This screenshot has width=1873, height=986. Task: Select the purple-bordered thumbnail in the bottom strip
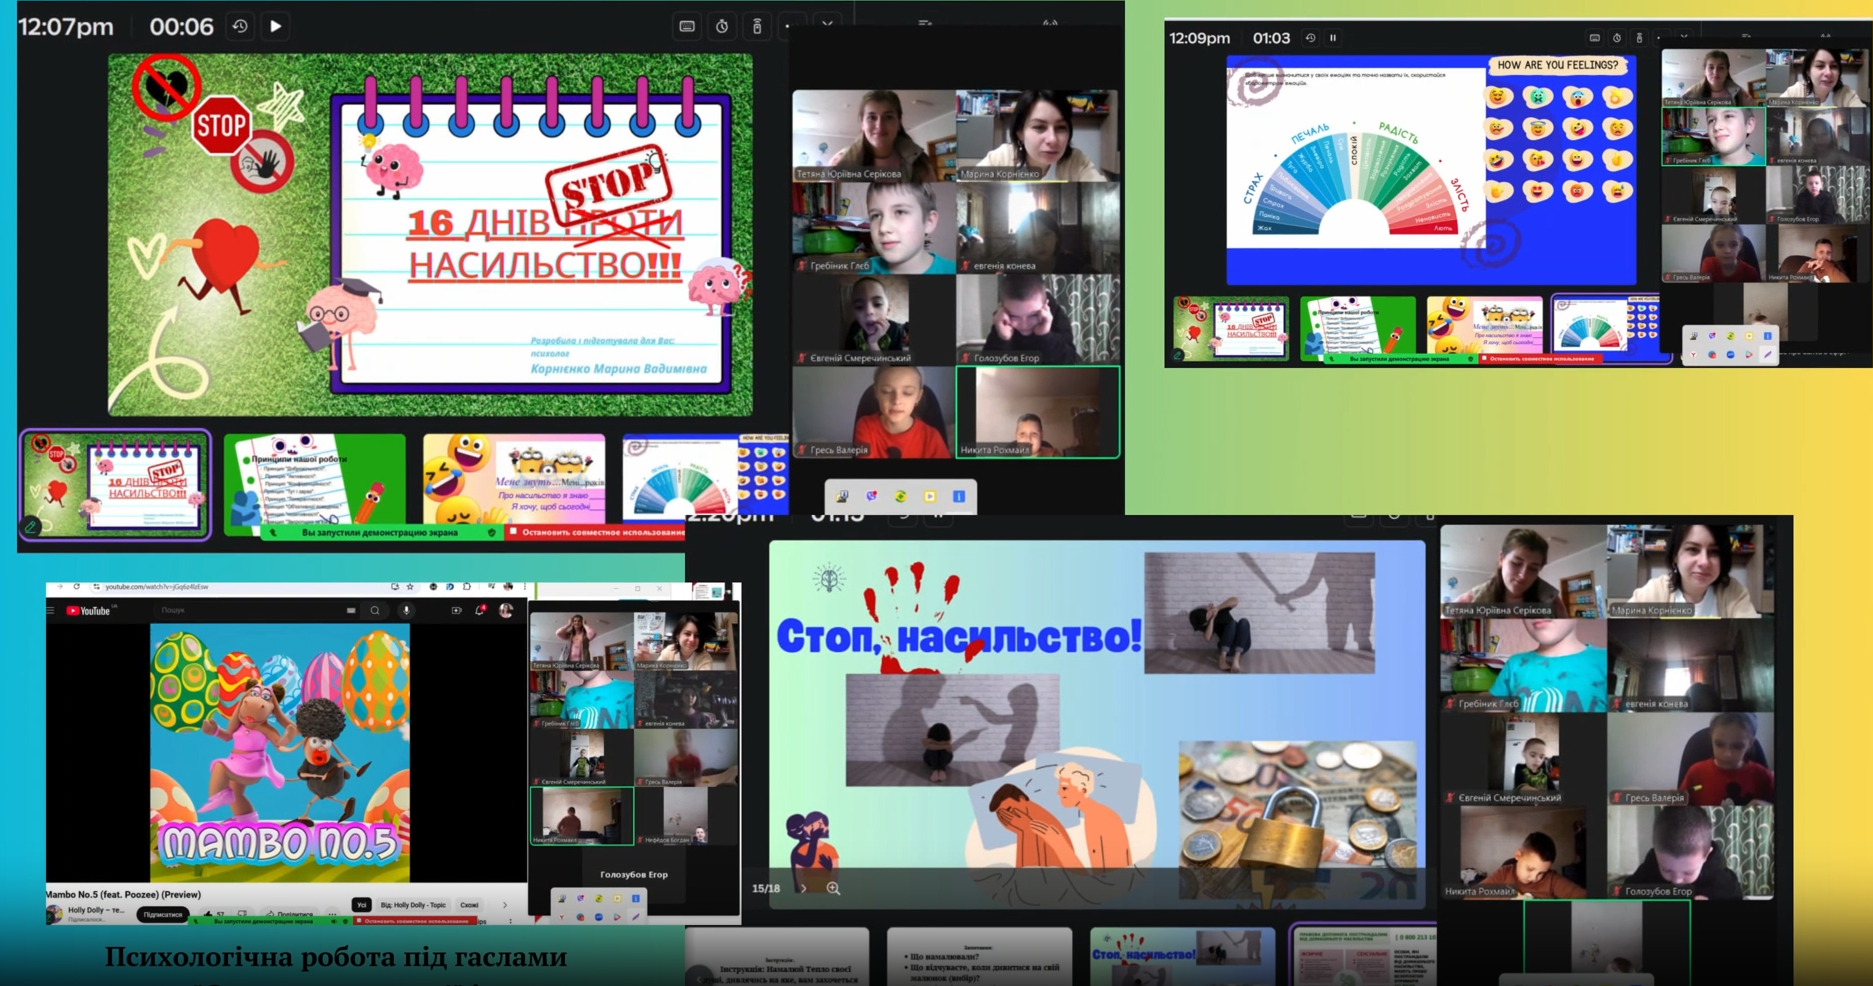[x=1365, y=955]
